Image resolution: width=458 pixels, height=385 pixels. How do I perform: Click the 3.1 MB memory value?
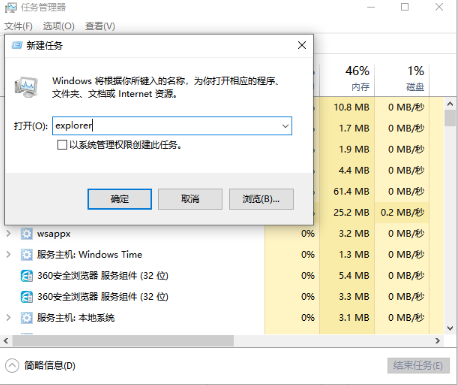point(354,318)
